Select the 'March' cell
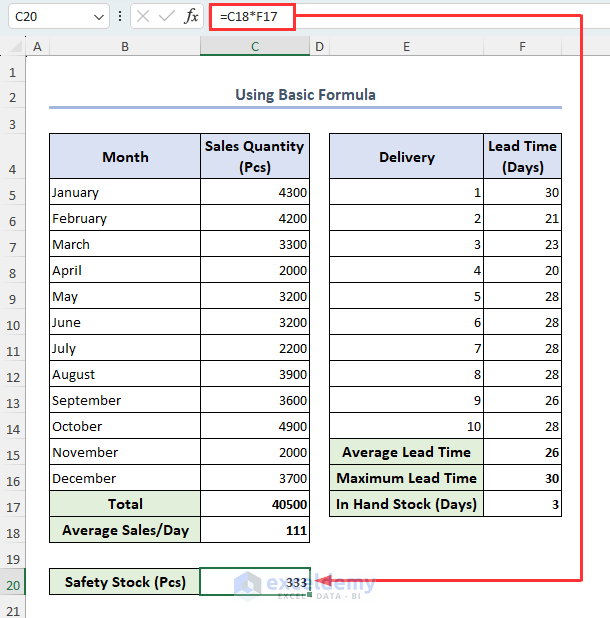The height and width of the screenshot is (618, 610). pyautogui.click(x=125, y=244)
